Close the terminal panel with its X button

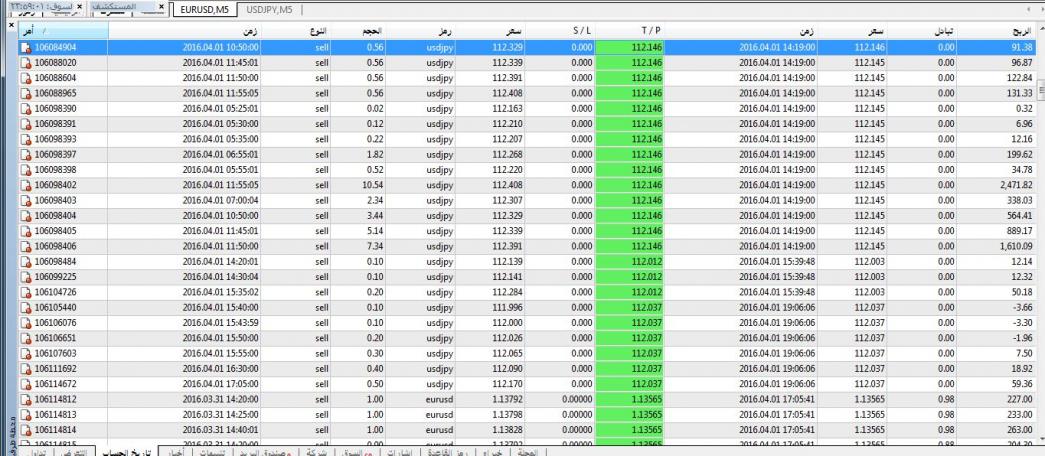(9, 24)
